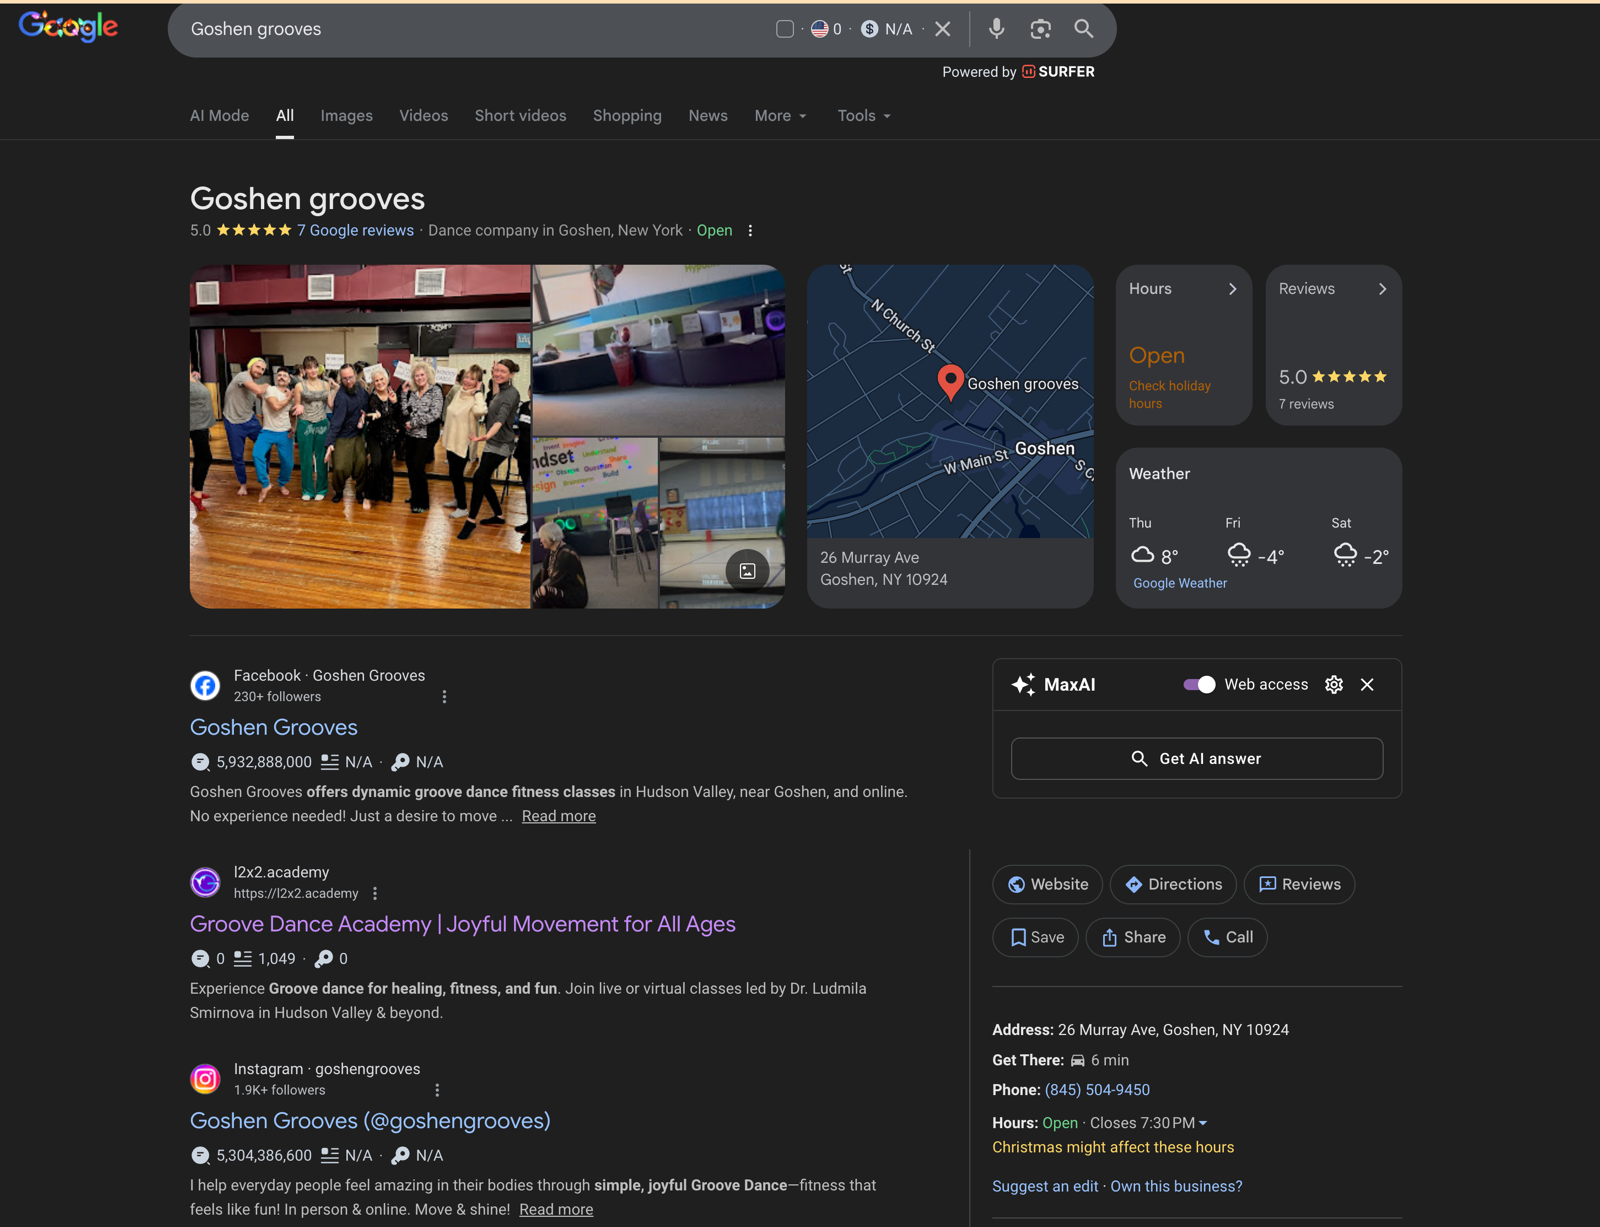
Task: Switch to the Images tab
Action: (x=346, y=116)
